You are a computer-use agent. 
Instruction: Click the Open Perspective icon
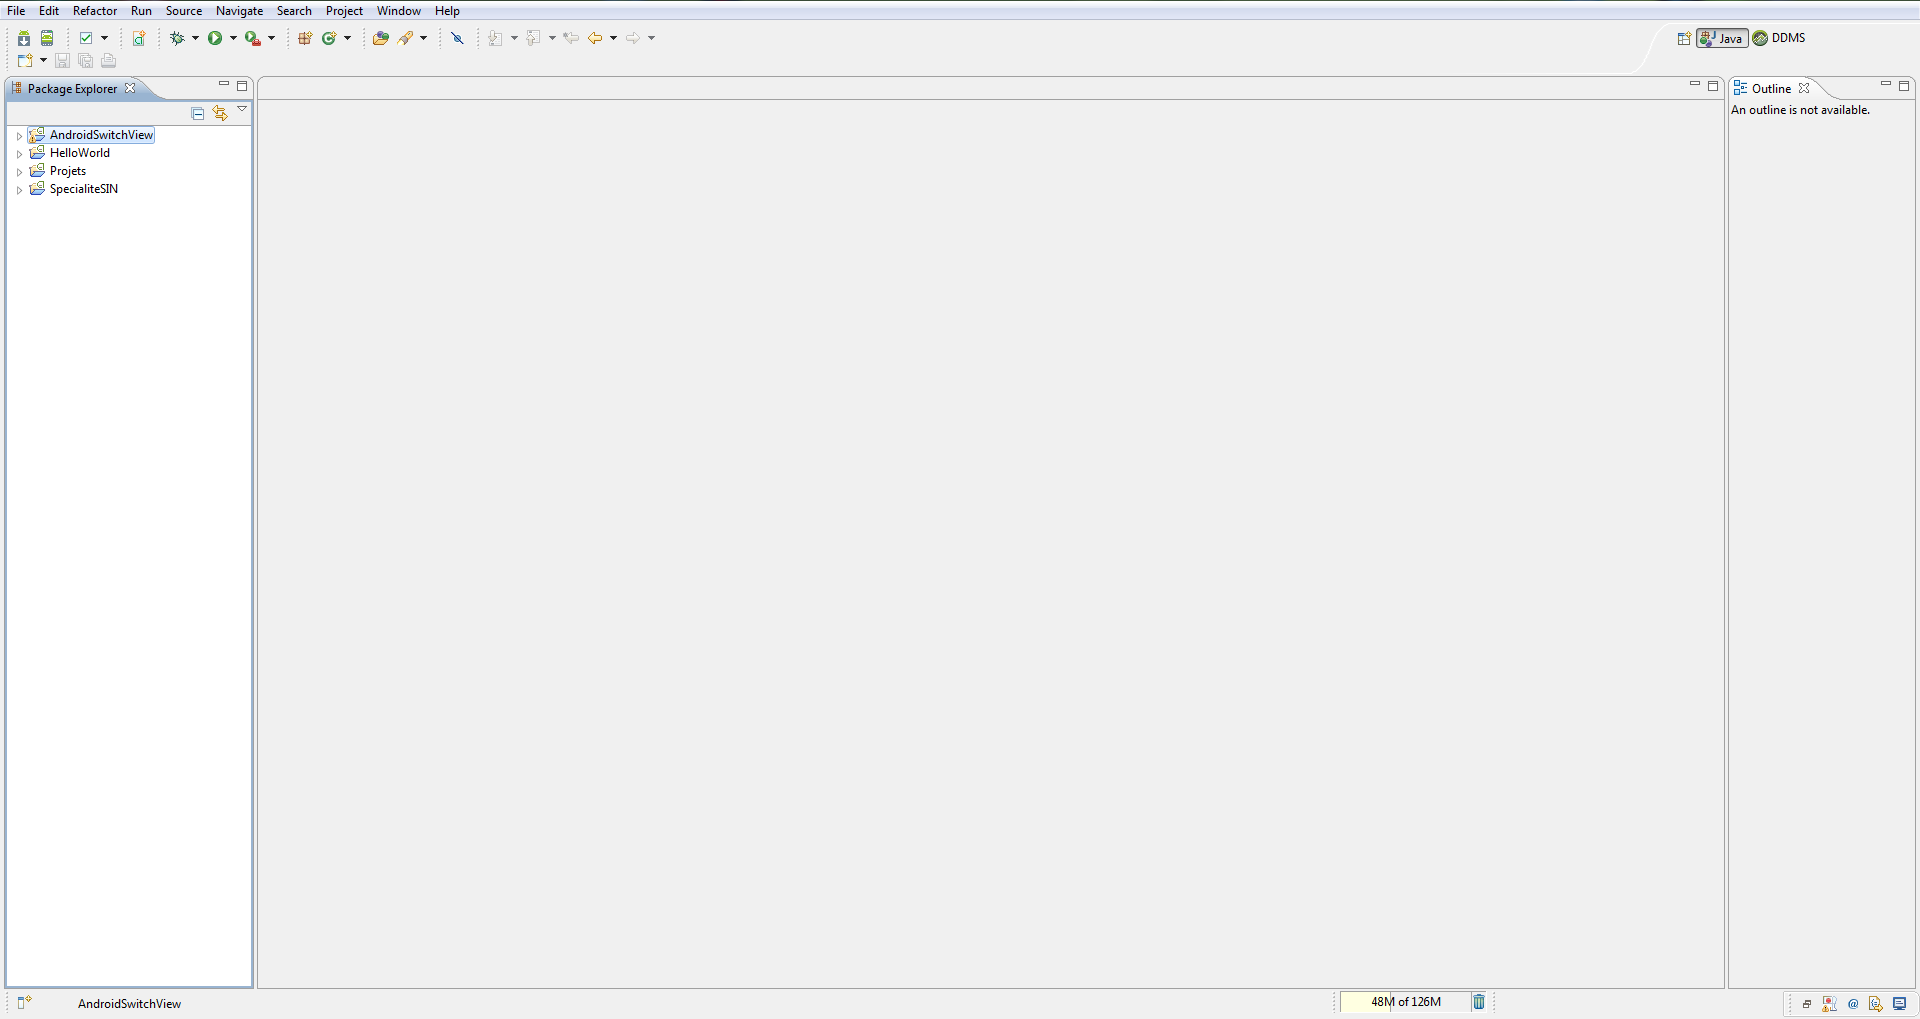(x=1684, y=38)
